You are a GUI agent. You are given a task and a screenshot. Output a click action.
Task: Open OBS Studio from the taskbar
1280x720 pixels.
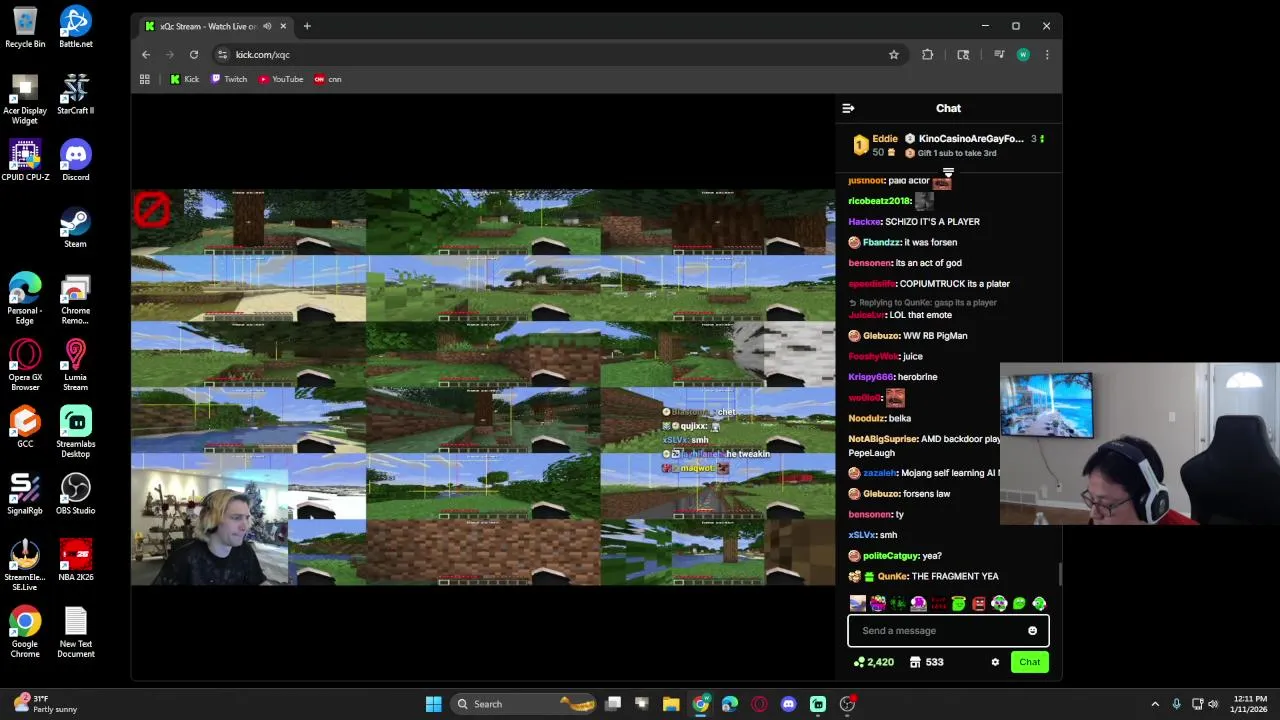click(847, 704)
